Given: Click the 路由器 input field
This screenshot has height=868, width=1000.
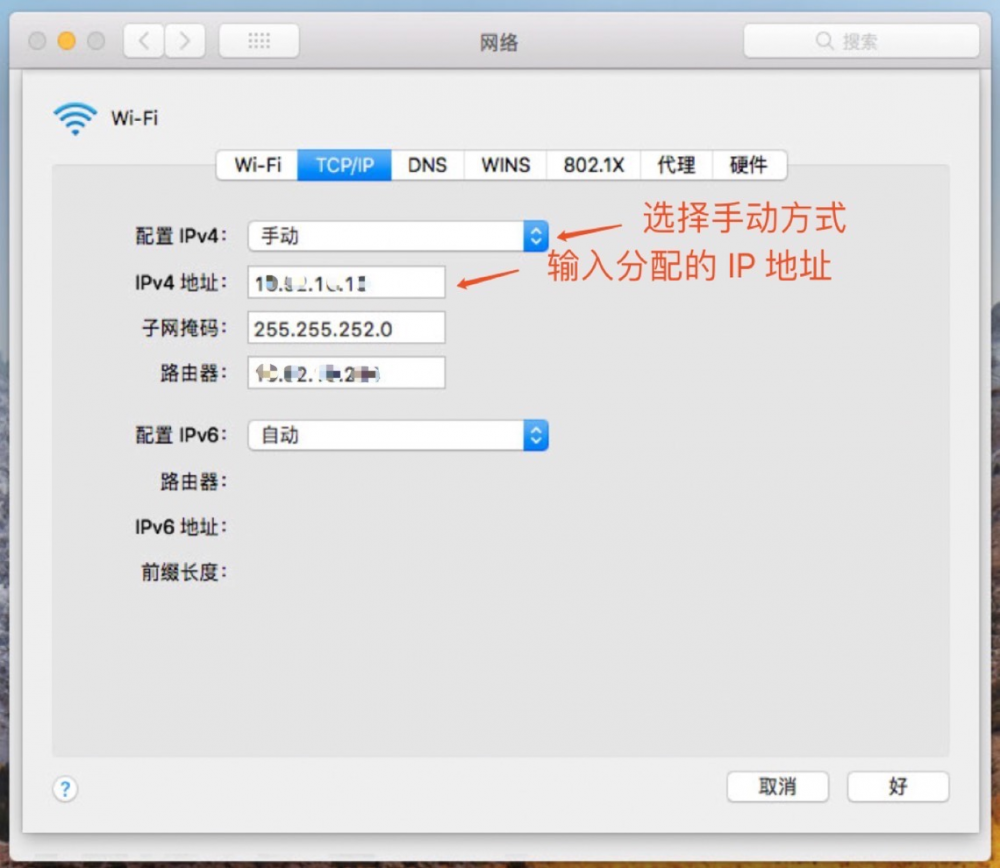Looking at the screenshot, I should click(345, 373).
